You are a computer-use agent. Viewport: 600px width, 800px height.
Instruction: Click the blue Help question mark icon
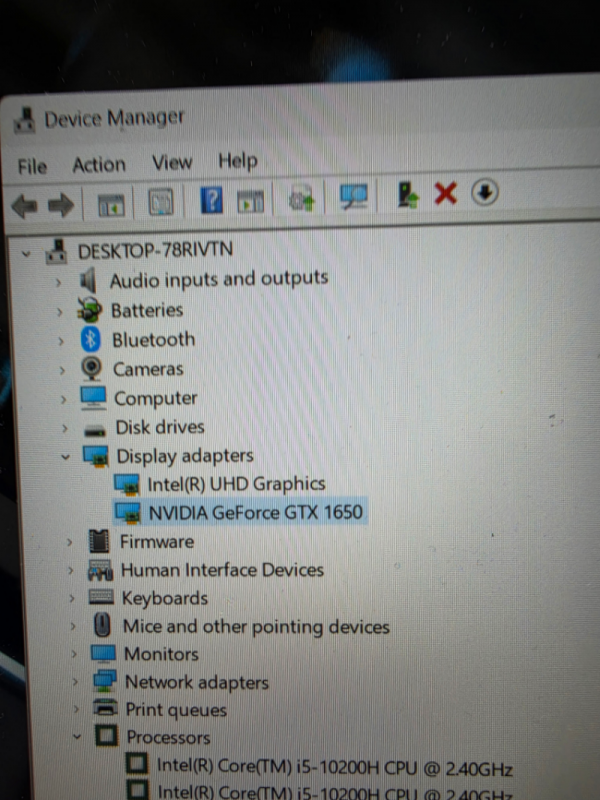click(x=211, y=199)
